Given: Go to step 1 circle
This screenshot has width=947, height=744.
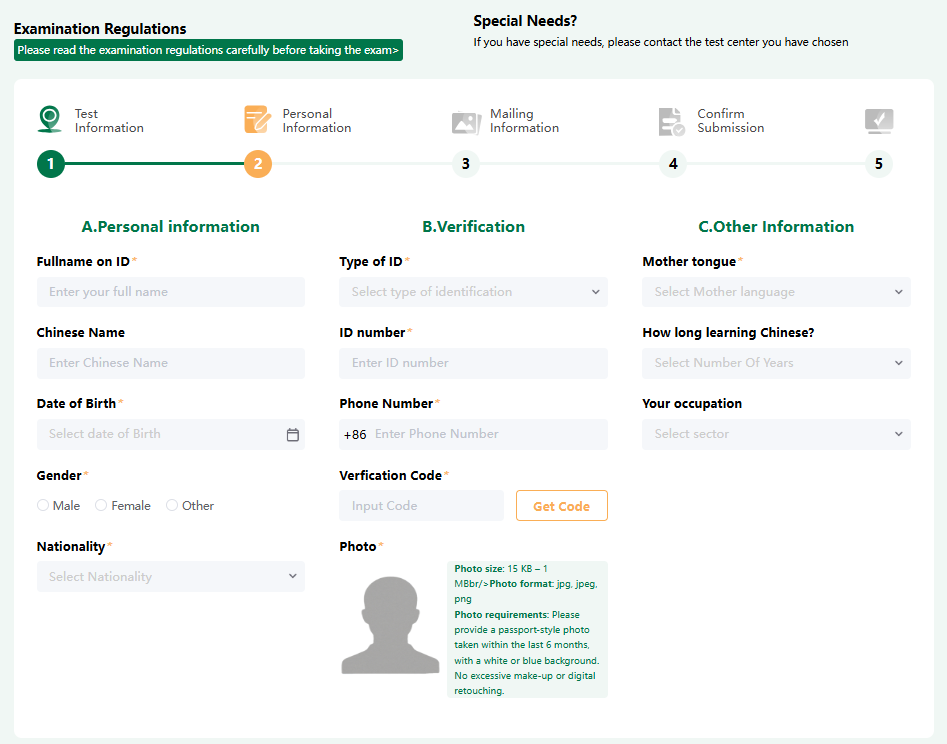Looking at the screenshot, I should [51, 164].
